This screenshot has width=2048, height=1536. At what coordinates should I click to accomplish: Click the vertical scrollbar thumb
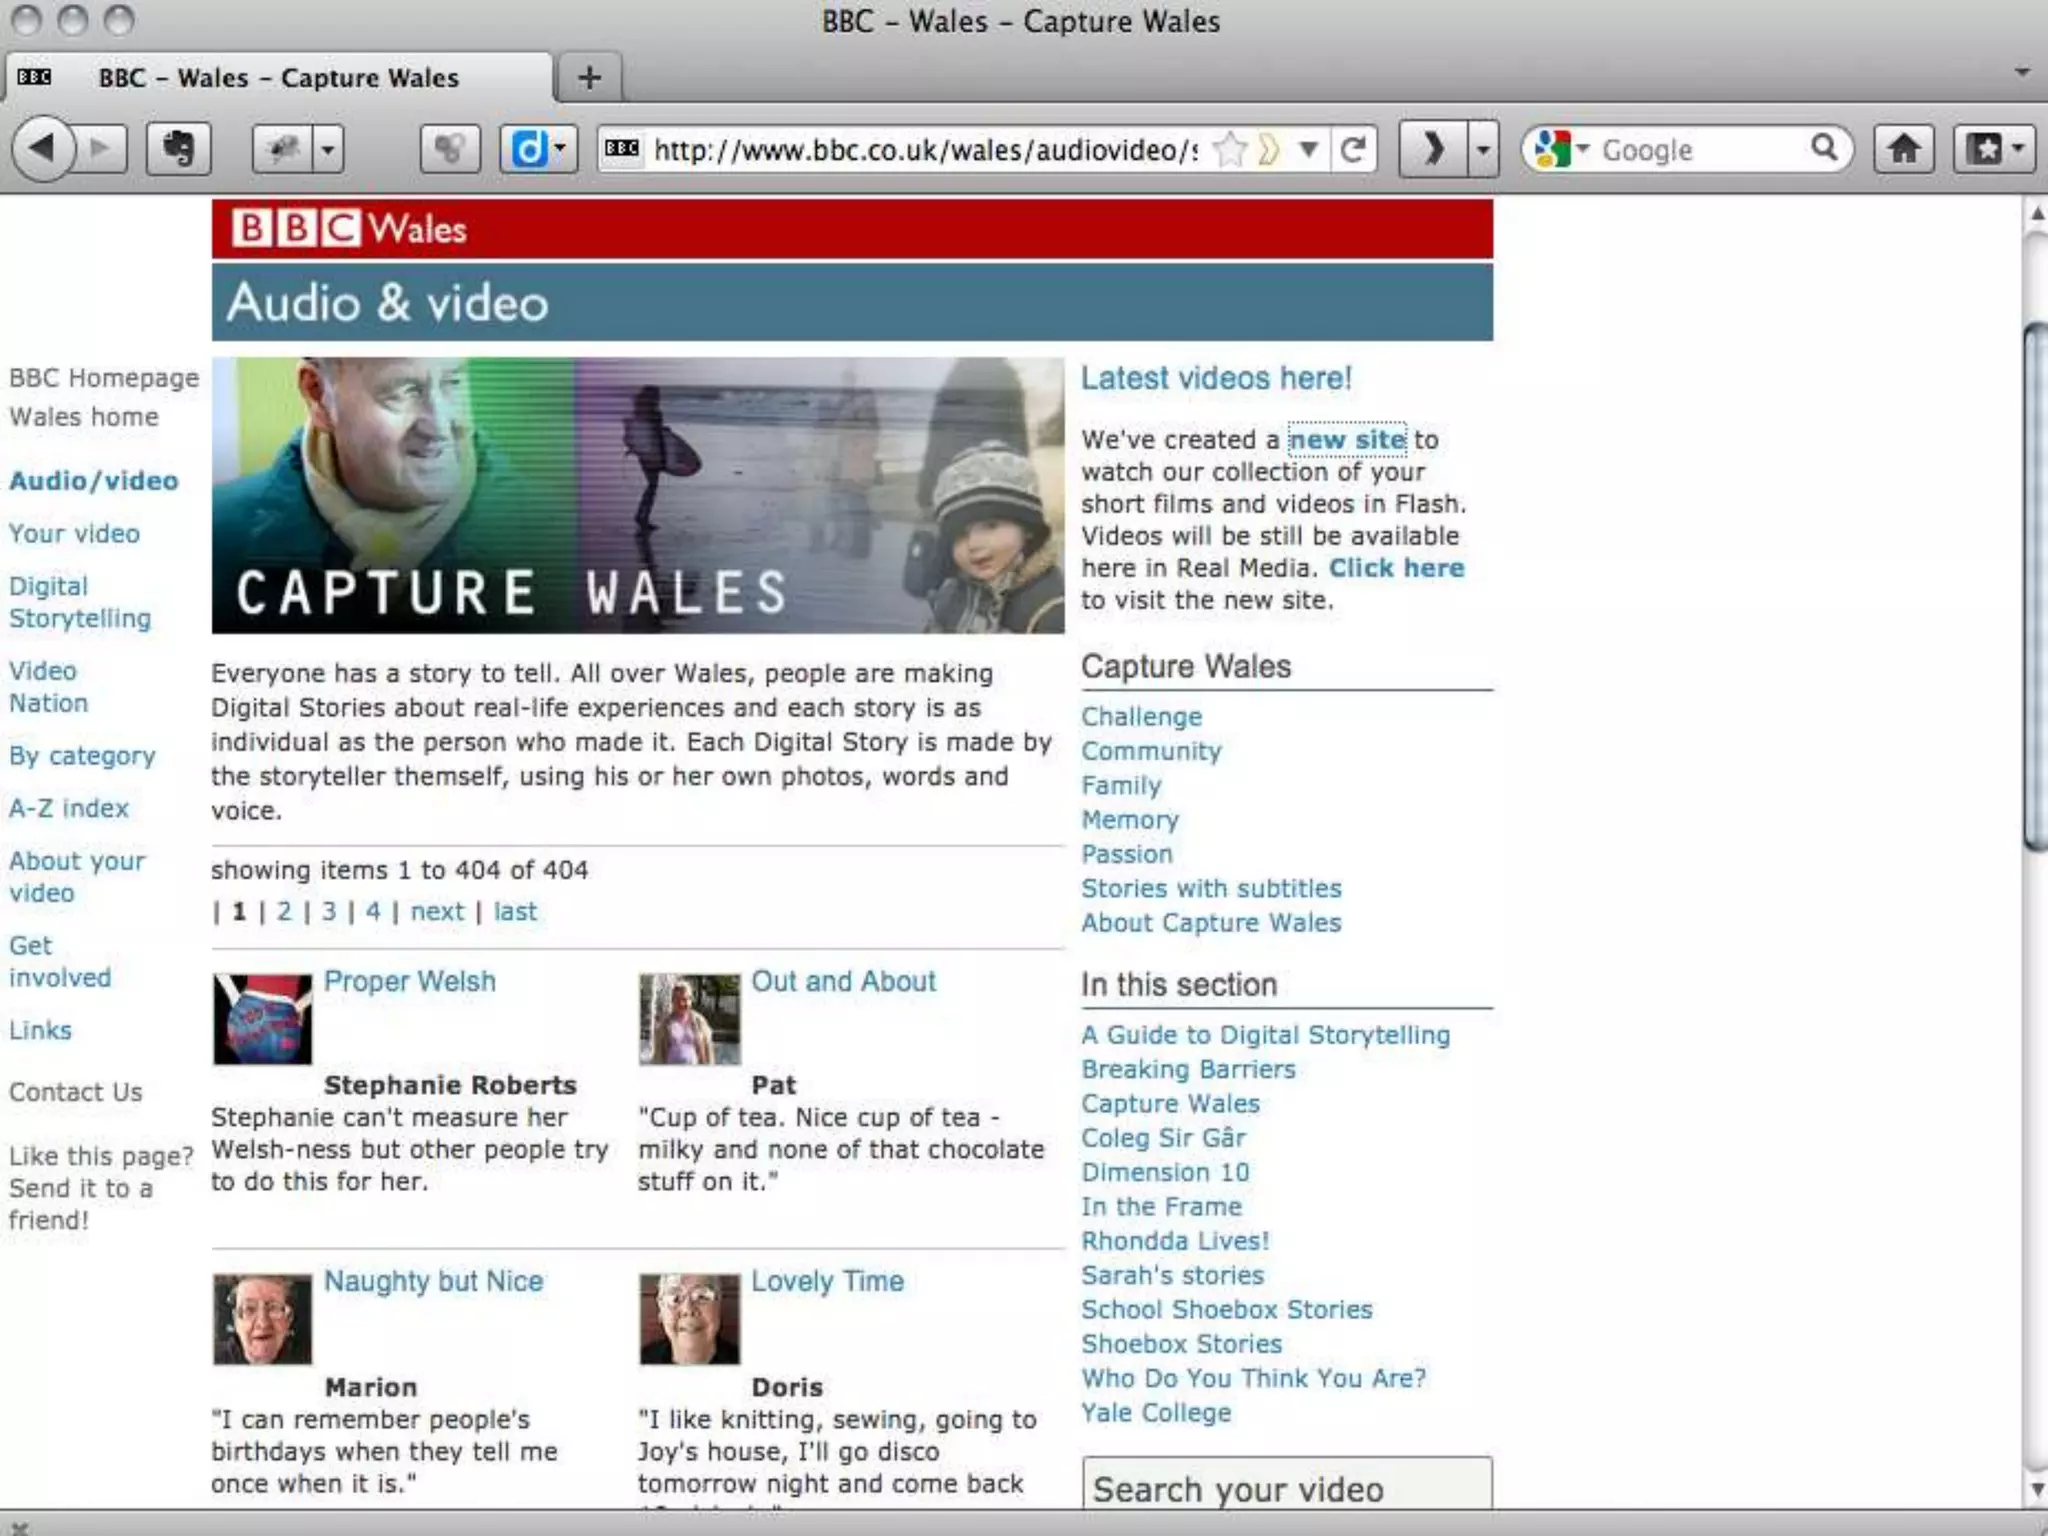click(x=2035, y=585)
